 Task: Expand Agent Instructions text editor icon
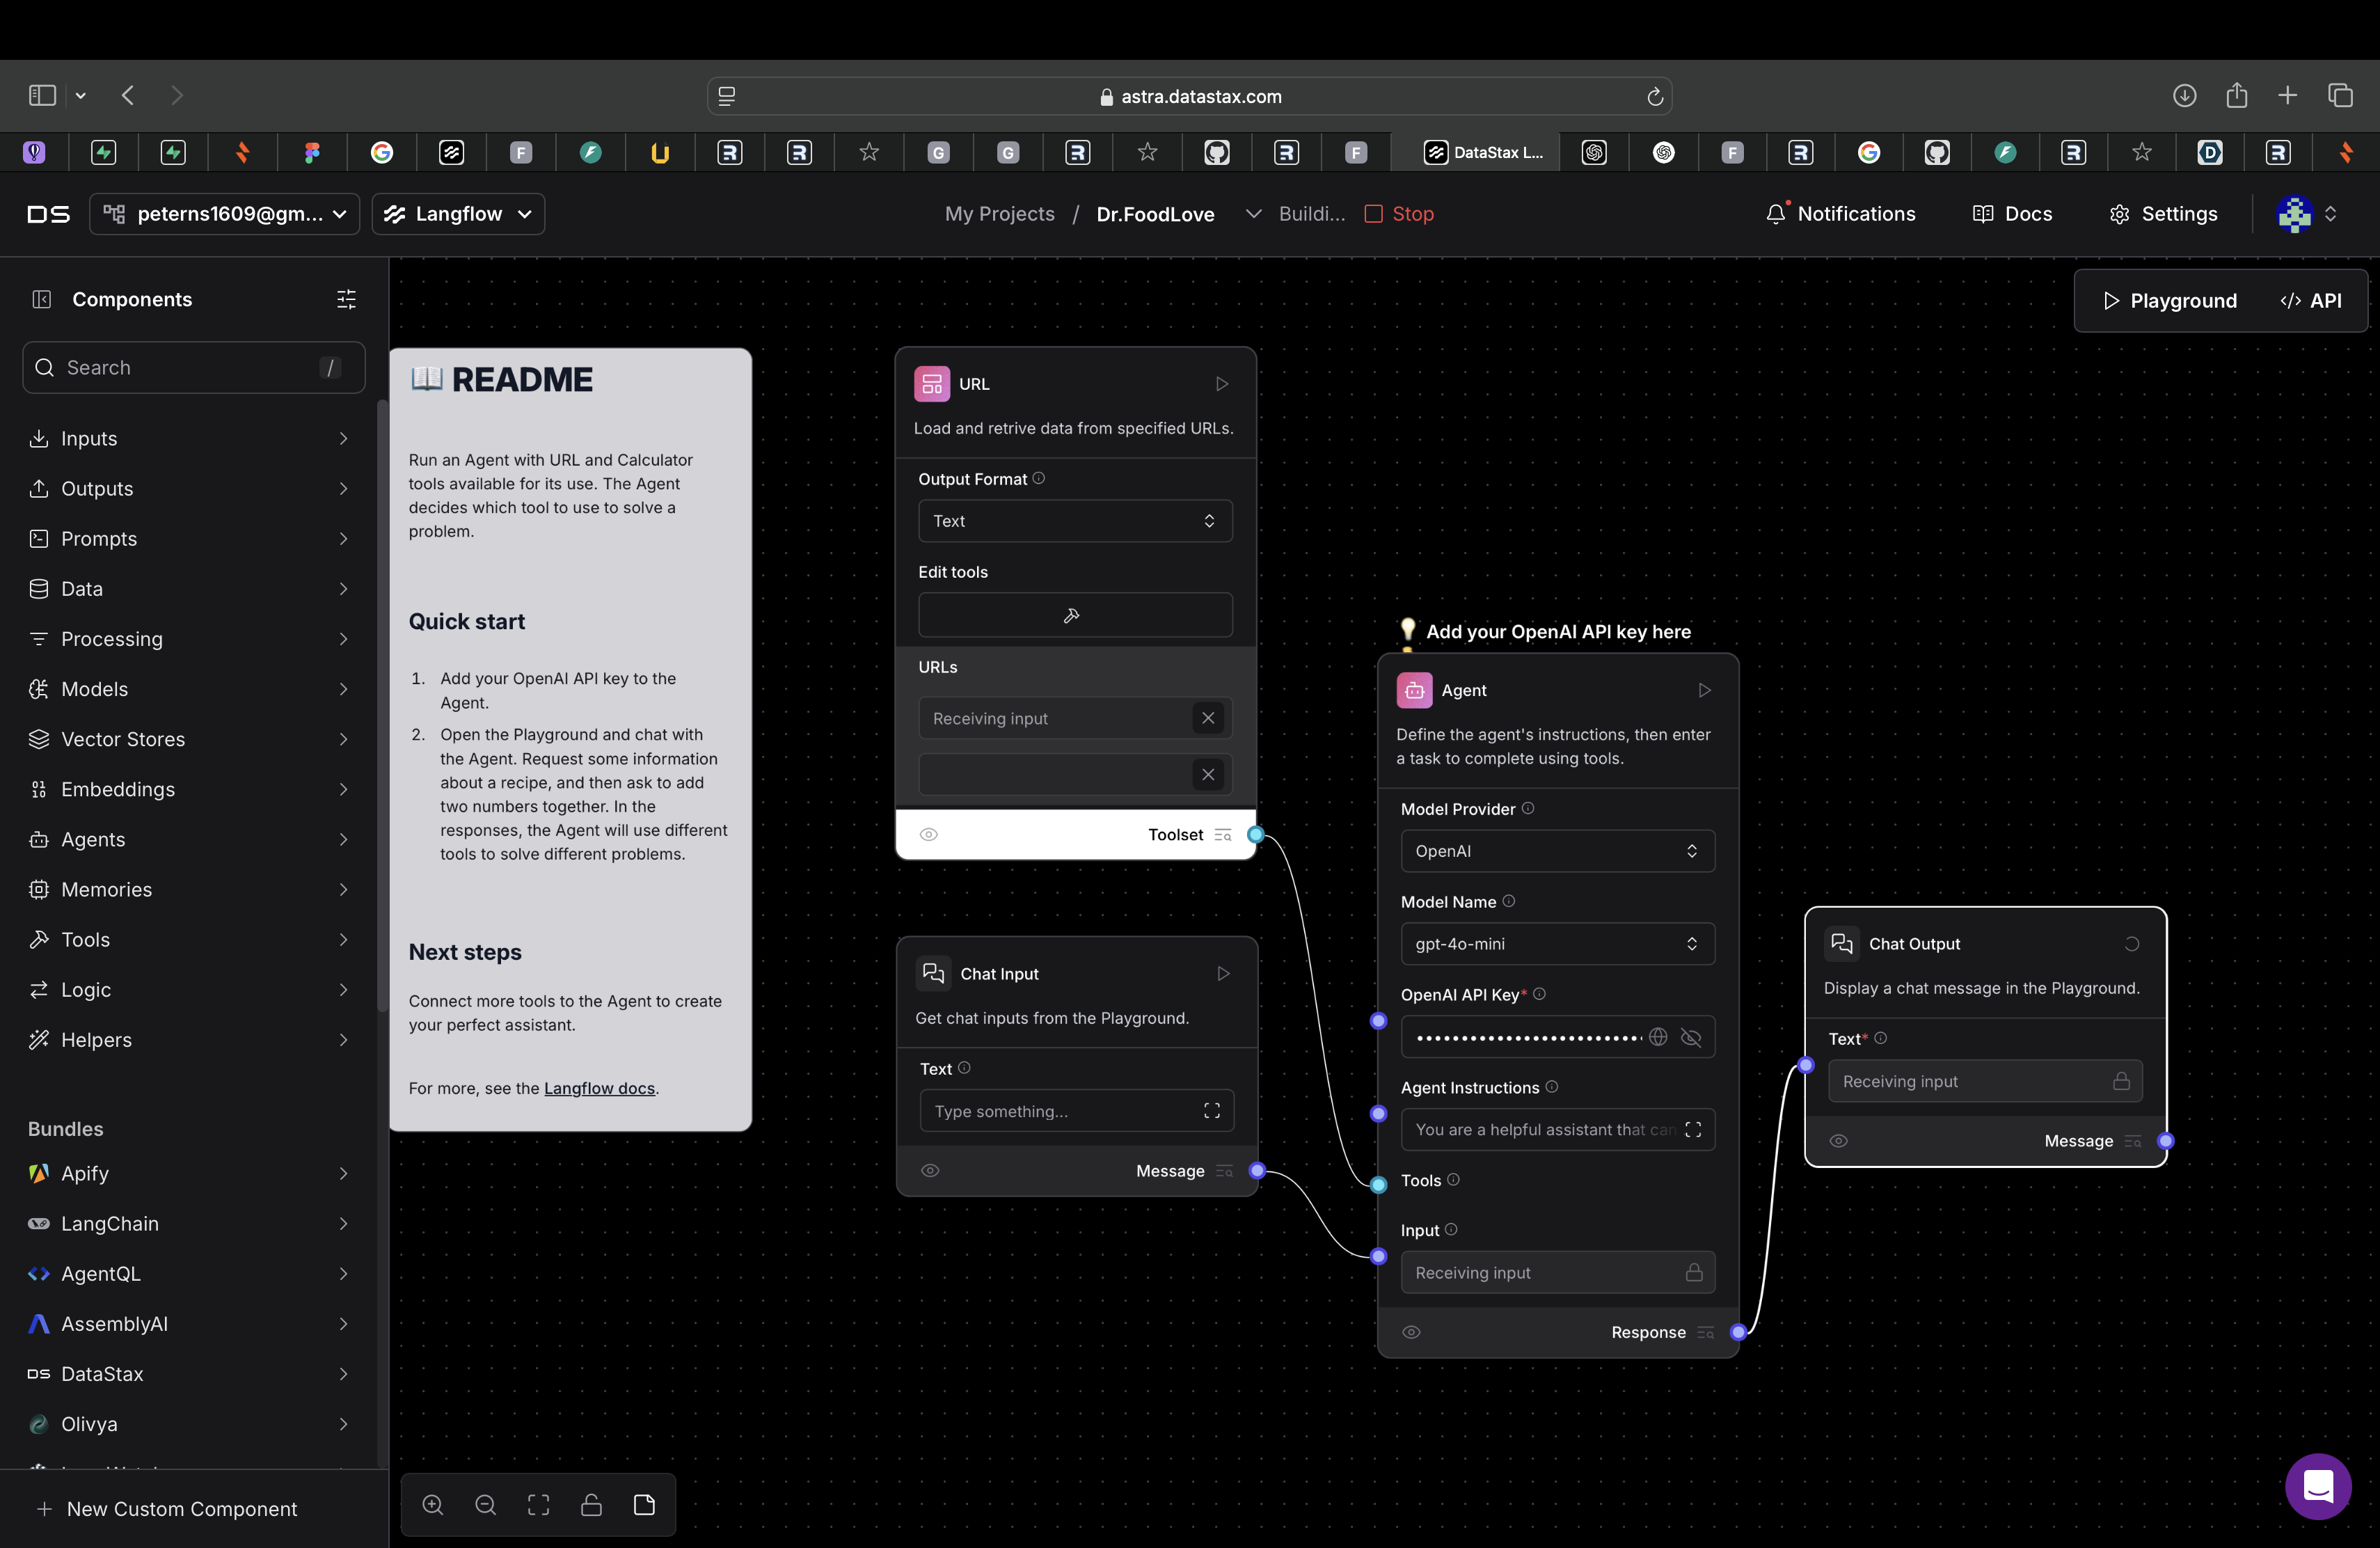point(1692,1129)
